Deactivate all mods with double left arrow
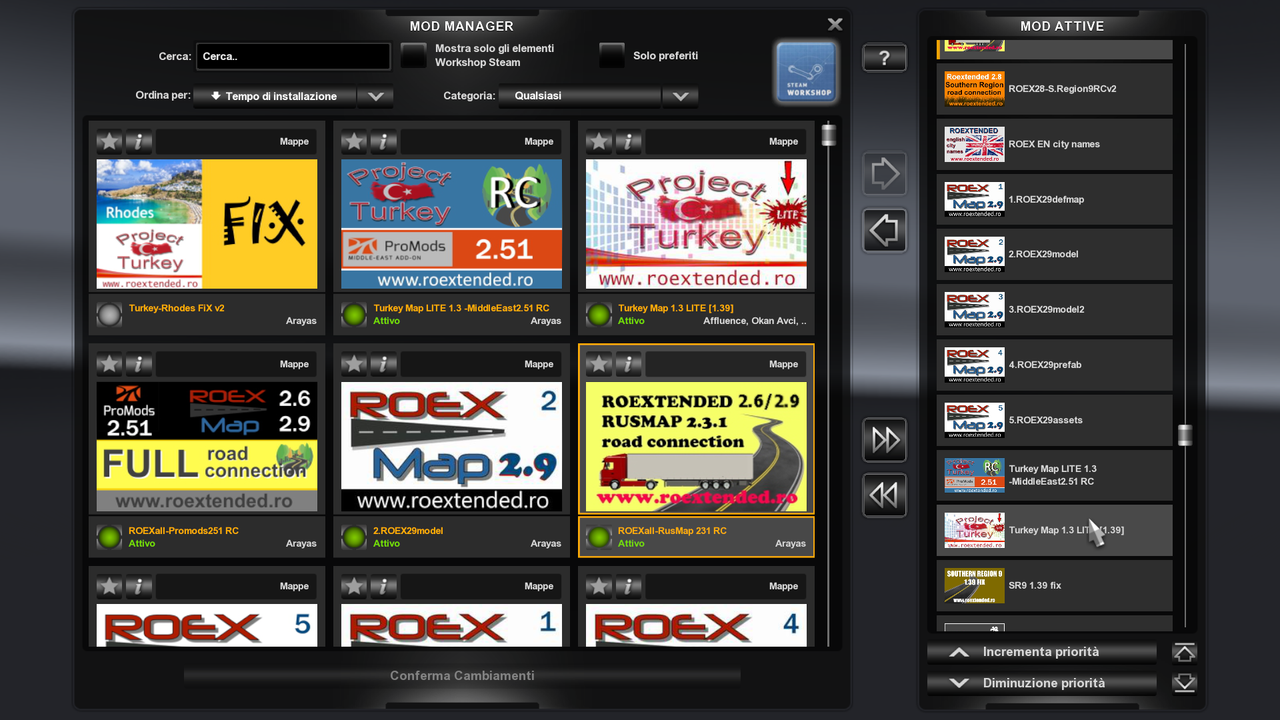 (x=885, y=495)
